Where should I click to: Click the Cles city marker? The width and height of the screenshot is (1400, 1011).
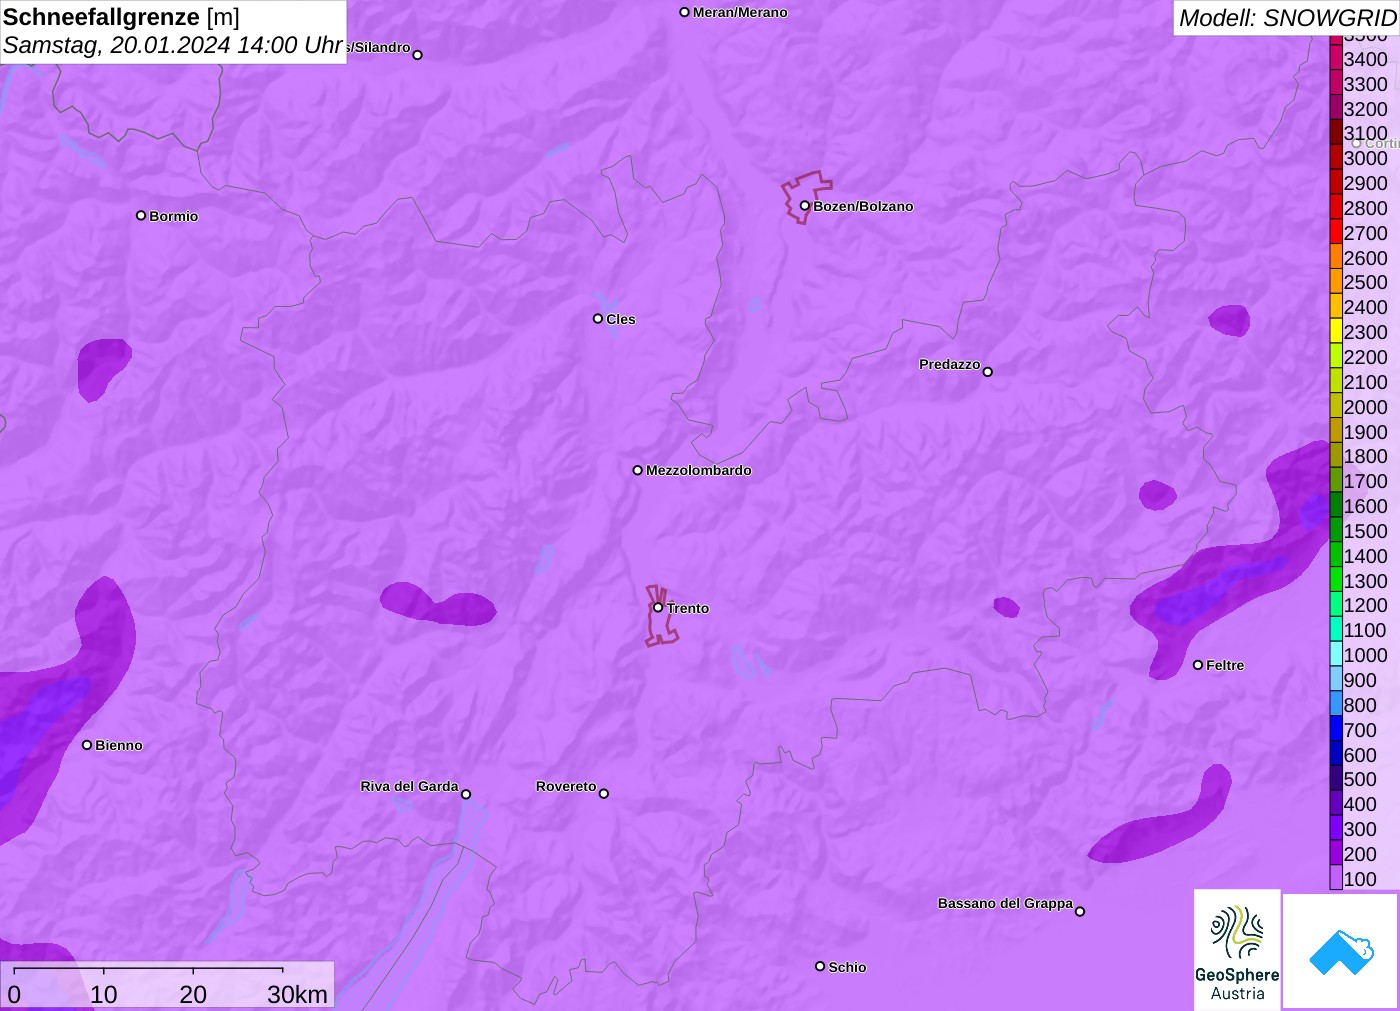pyautogui.click(x=598, y=319)
